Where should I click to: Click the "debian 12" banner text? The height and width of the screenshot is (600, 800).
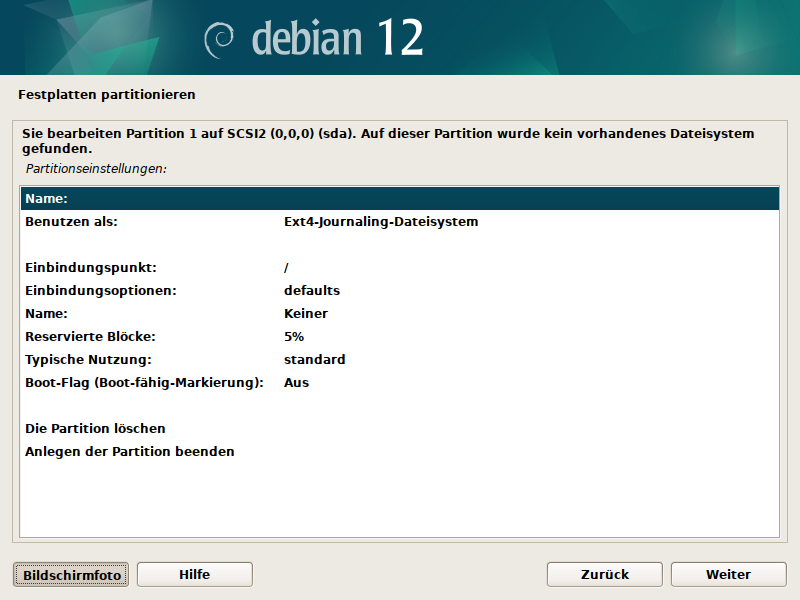(x=337, y=38)
